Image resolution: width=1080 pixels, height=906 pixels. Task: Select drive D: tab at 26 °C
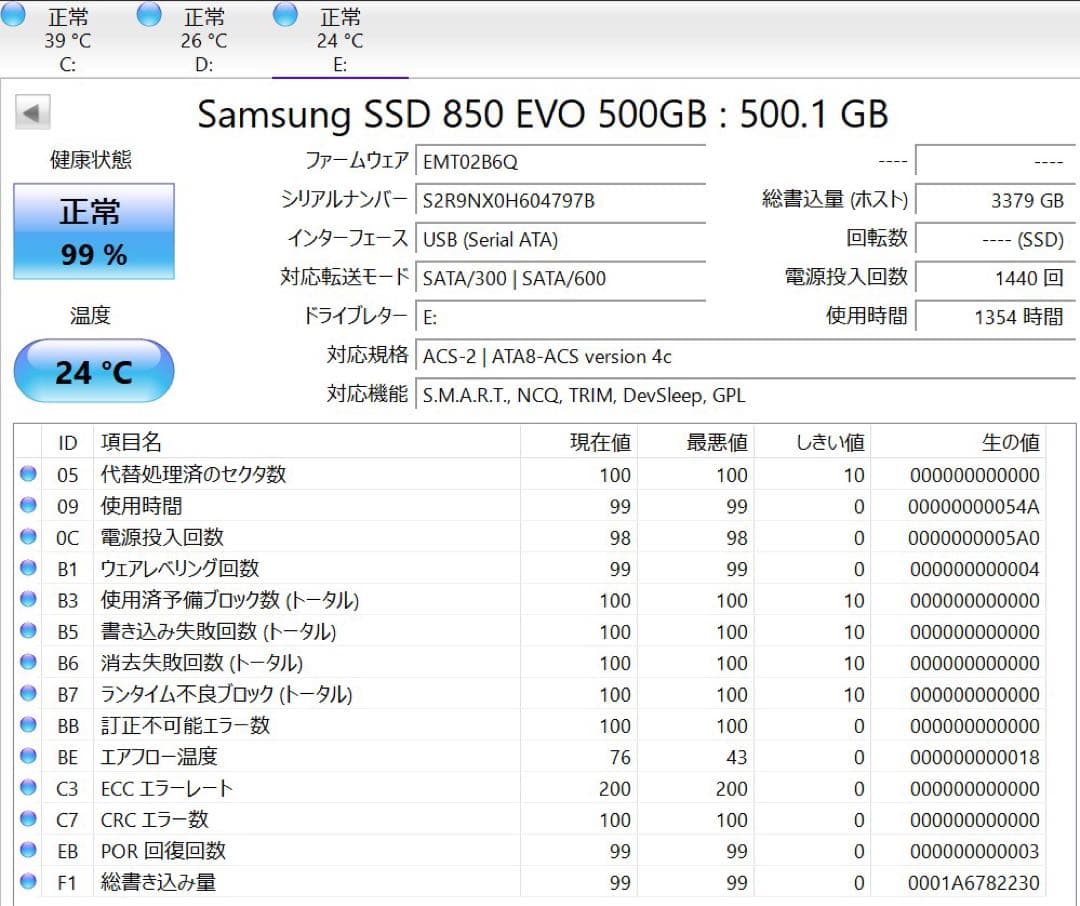(x=204, y=39)
